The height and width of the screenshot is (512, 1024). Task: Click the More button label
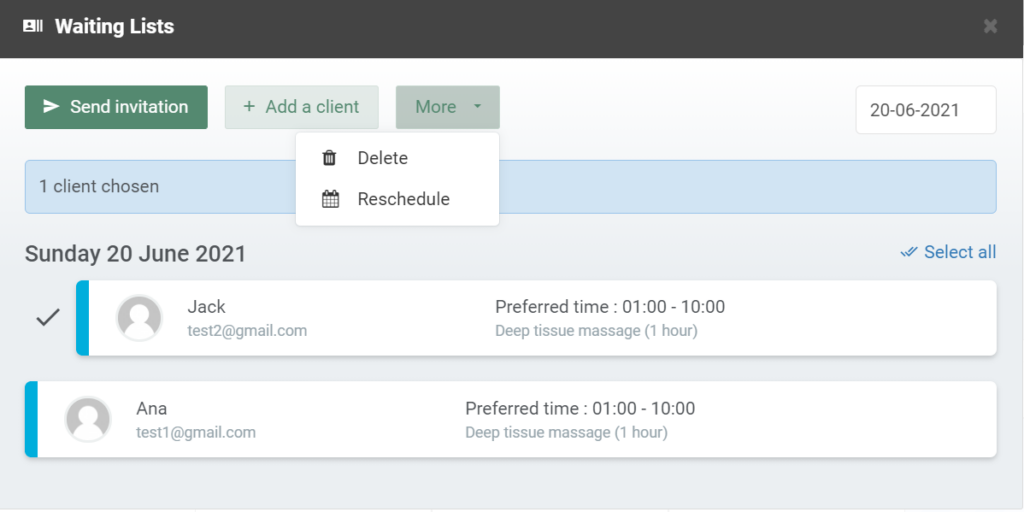(436, 106)
